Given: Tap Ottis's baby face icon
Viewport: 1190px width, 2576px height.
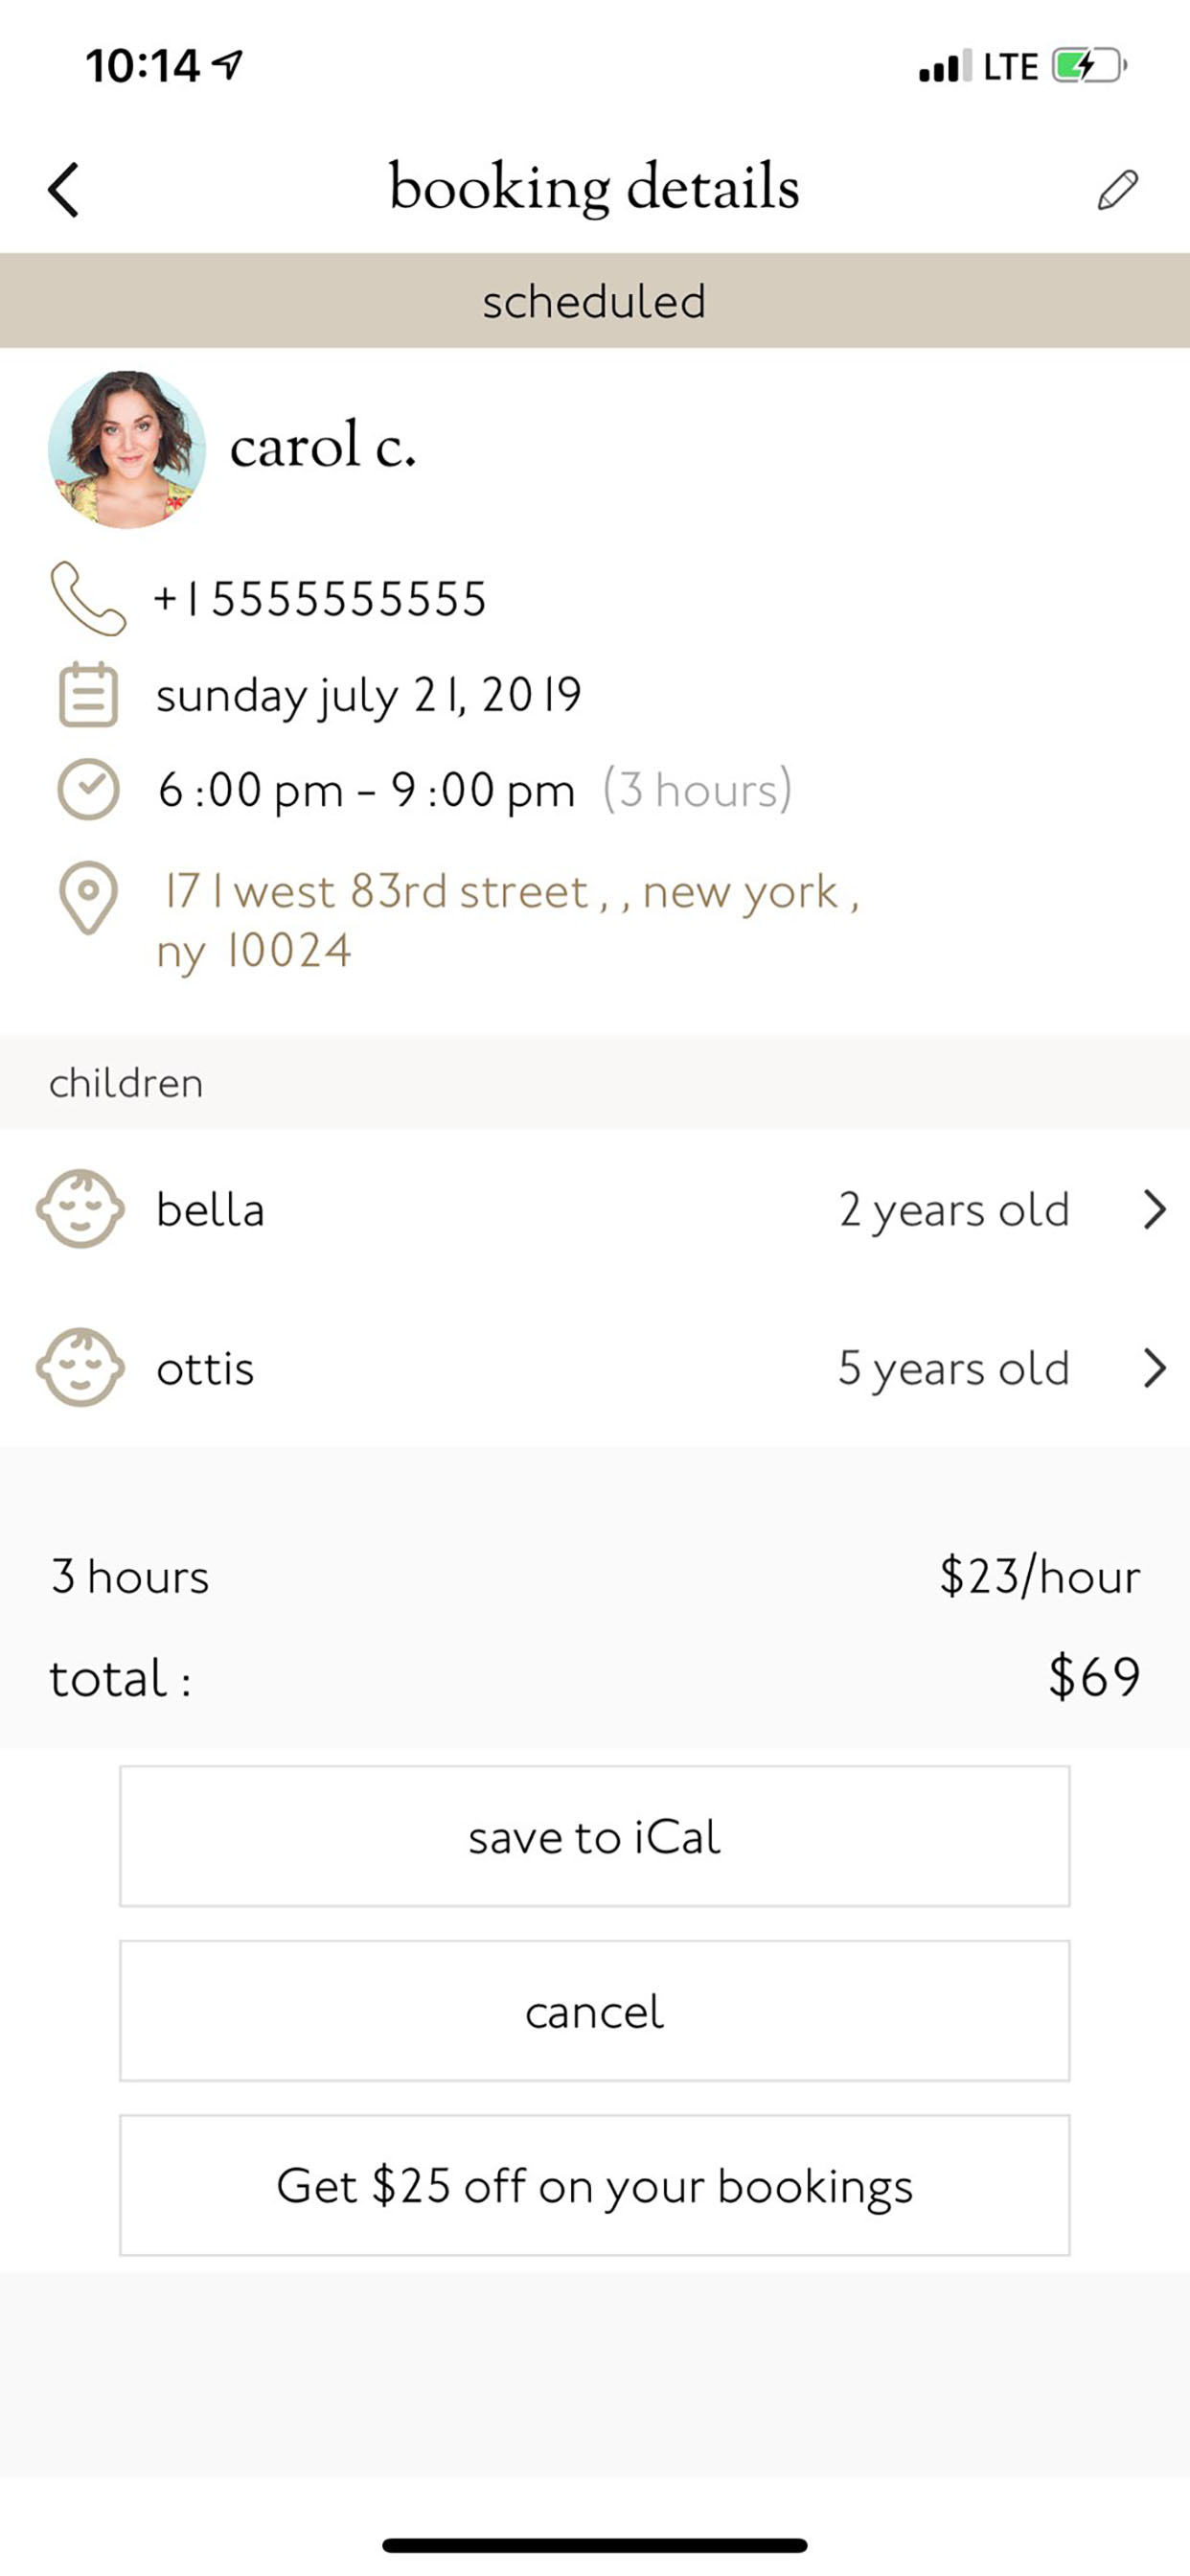Looking at the screenshot, I should (80, 1367).
